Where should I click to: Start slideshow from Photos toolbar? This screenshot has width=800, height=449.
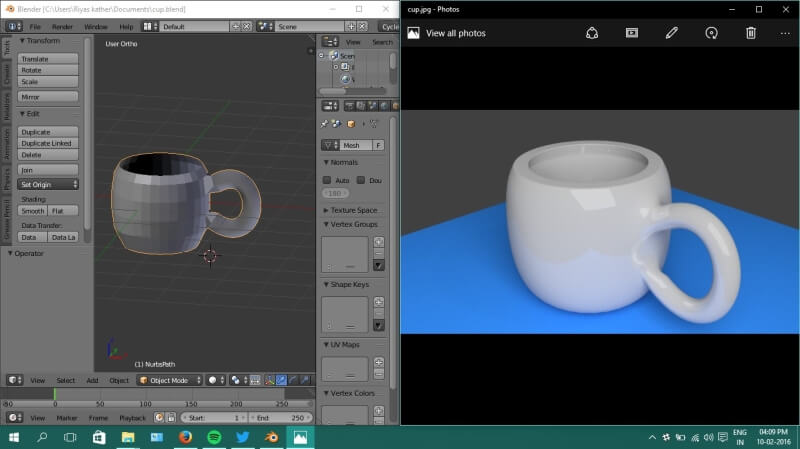point(632,33)
